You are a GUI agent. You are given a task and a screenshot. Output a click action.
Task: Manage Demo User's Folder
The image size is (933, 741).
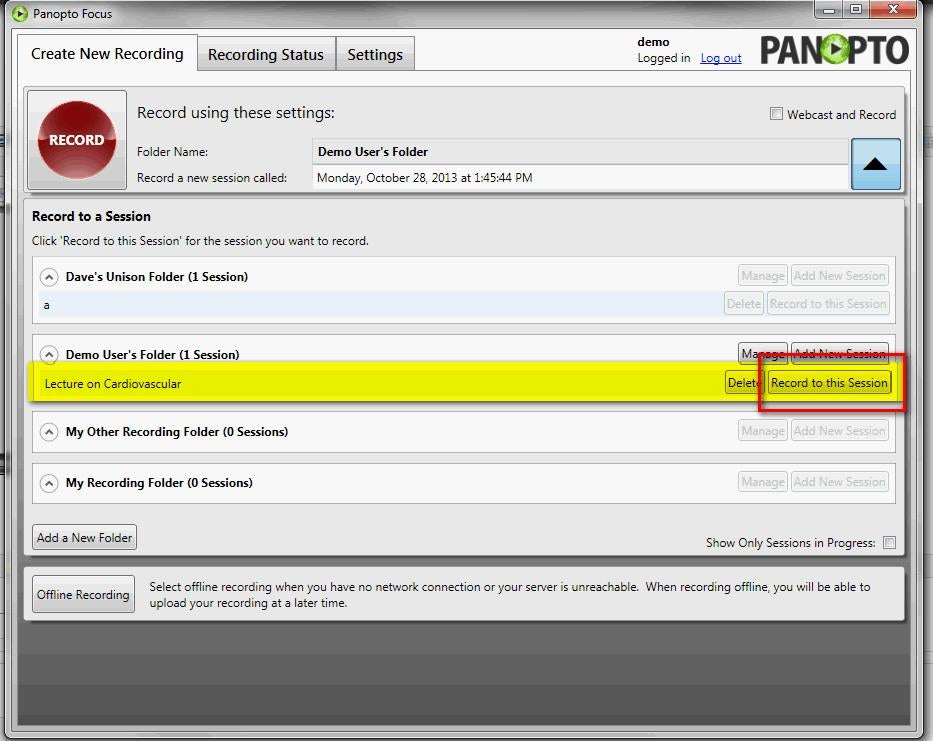(763, 354)
